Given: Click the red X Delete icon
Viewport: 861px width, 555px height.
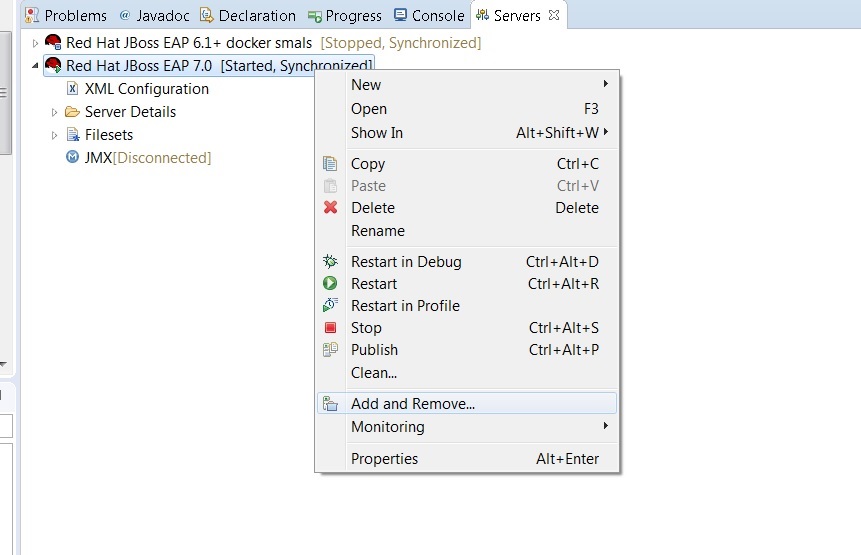Looking at the screenshot, I should pos(330,208).
